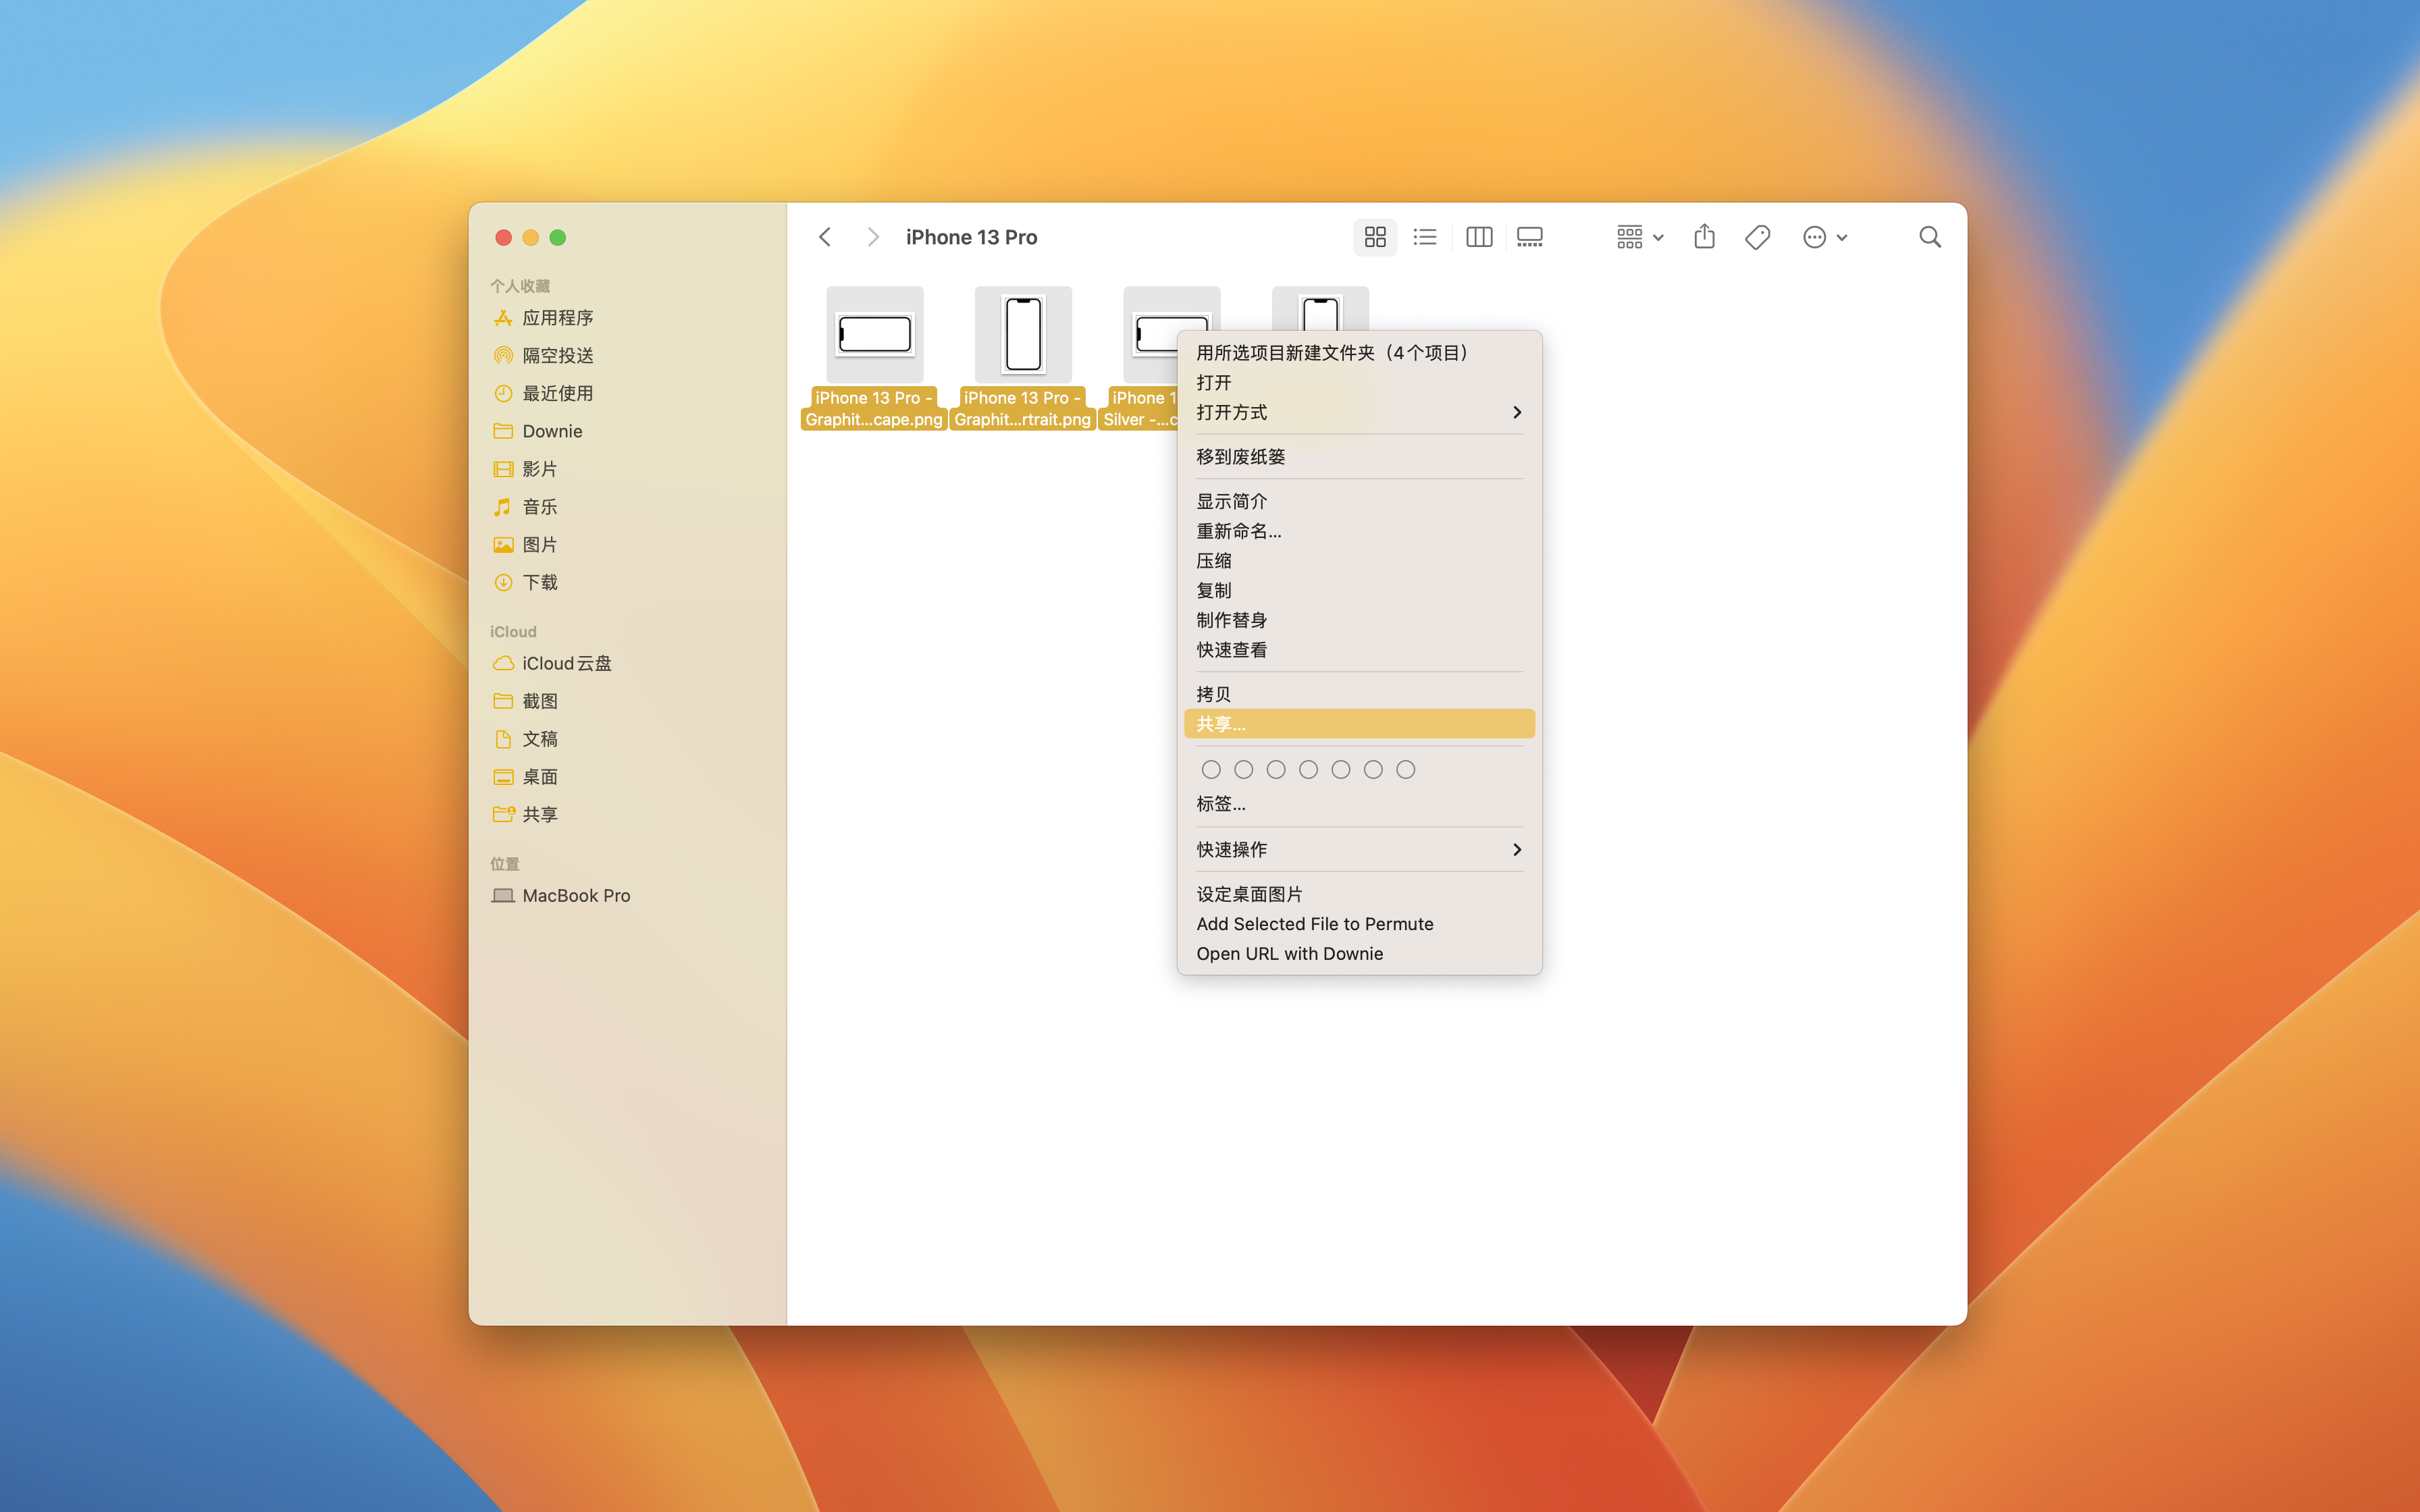The width and height of the screenshot is (2420, 1512).
Task: Select the first tag color circle
Action: pyautogui.click(x=1211, y=770)
